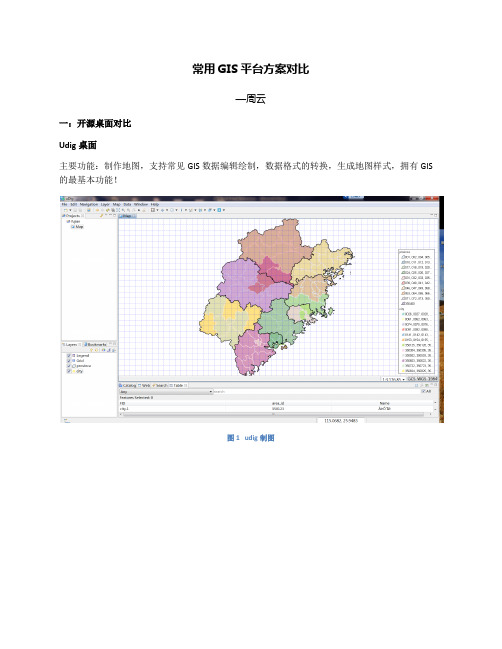Toggle visibility of the city layer
502x649 pixels.
tap(69, 371)
